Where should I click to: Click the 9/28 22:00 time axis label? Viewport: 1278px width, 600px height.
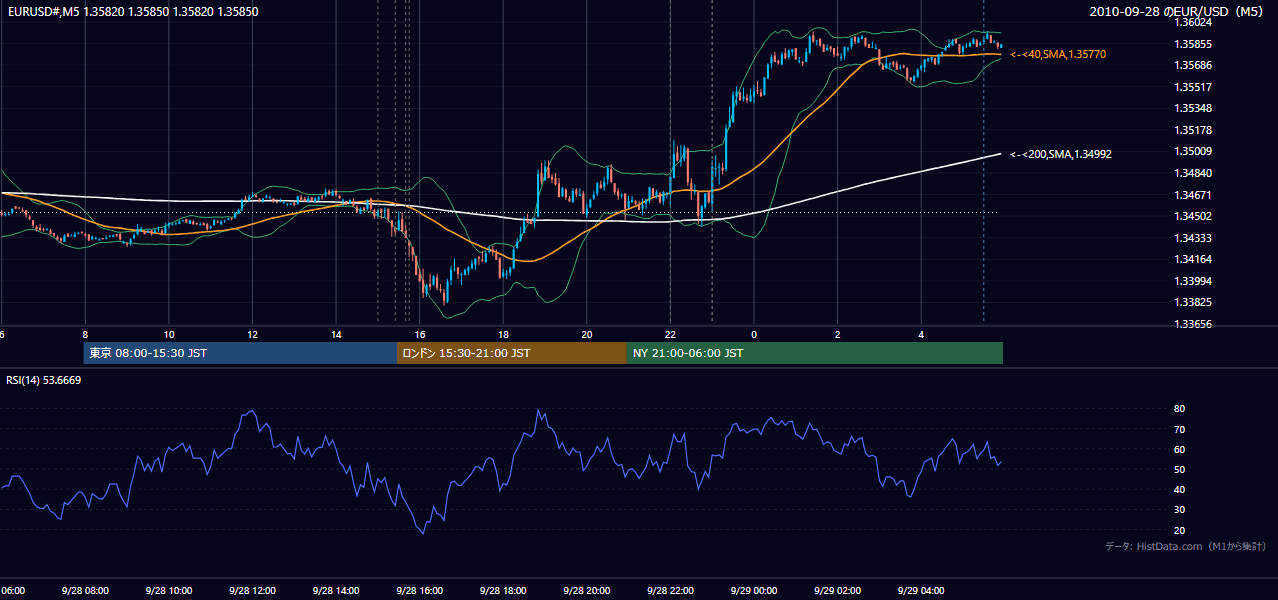671,591
